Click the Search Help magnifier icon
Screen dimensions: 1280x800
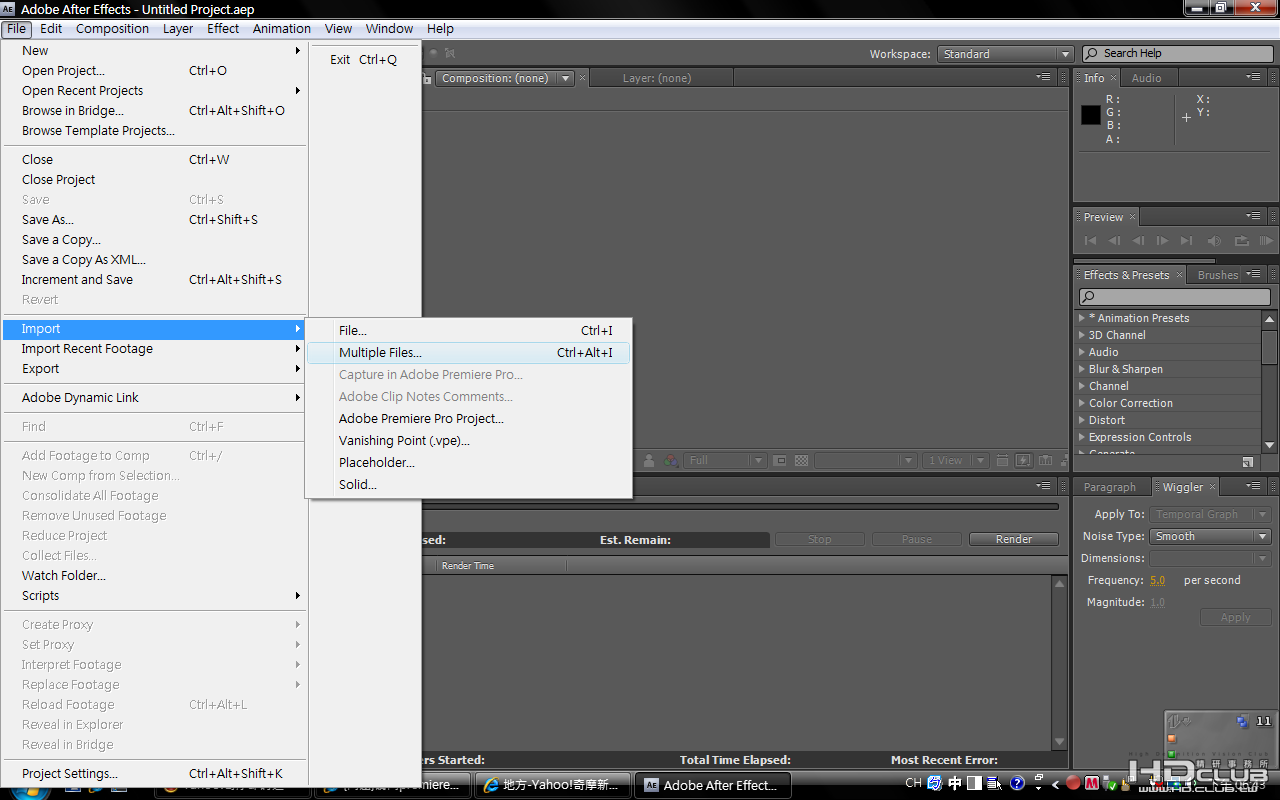pos(1092,54)
